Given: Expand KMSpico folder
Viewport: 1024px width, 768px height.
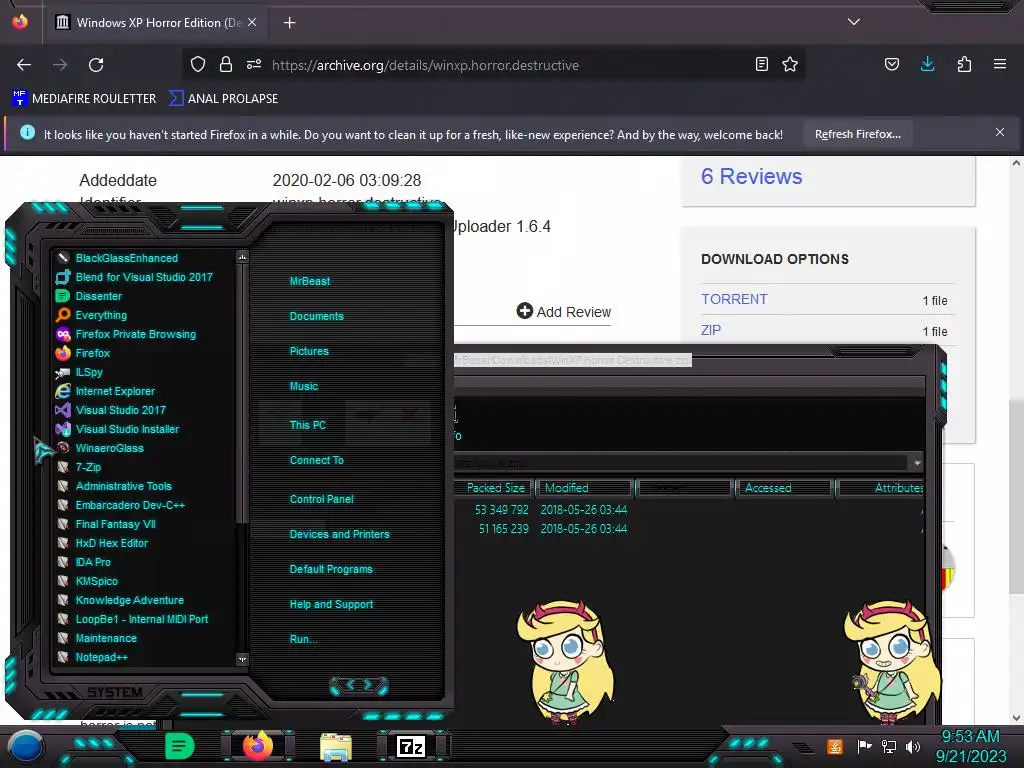Looking at the screenshot, I should [88, 581].
